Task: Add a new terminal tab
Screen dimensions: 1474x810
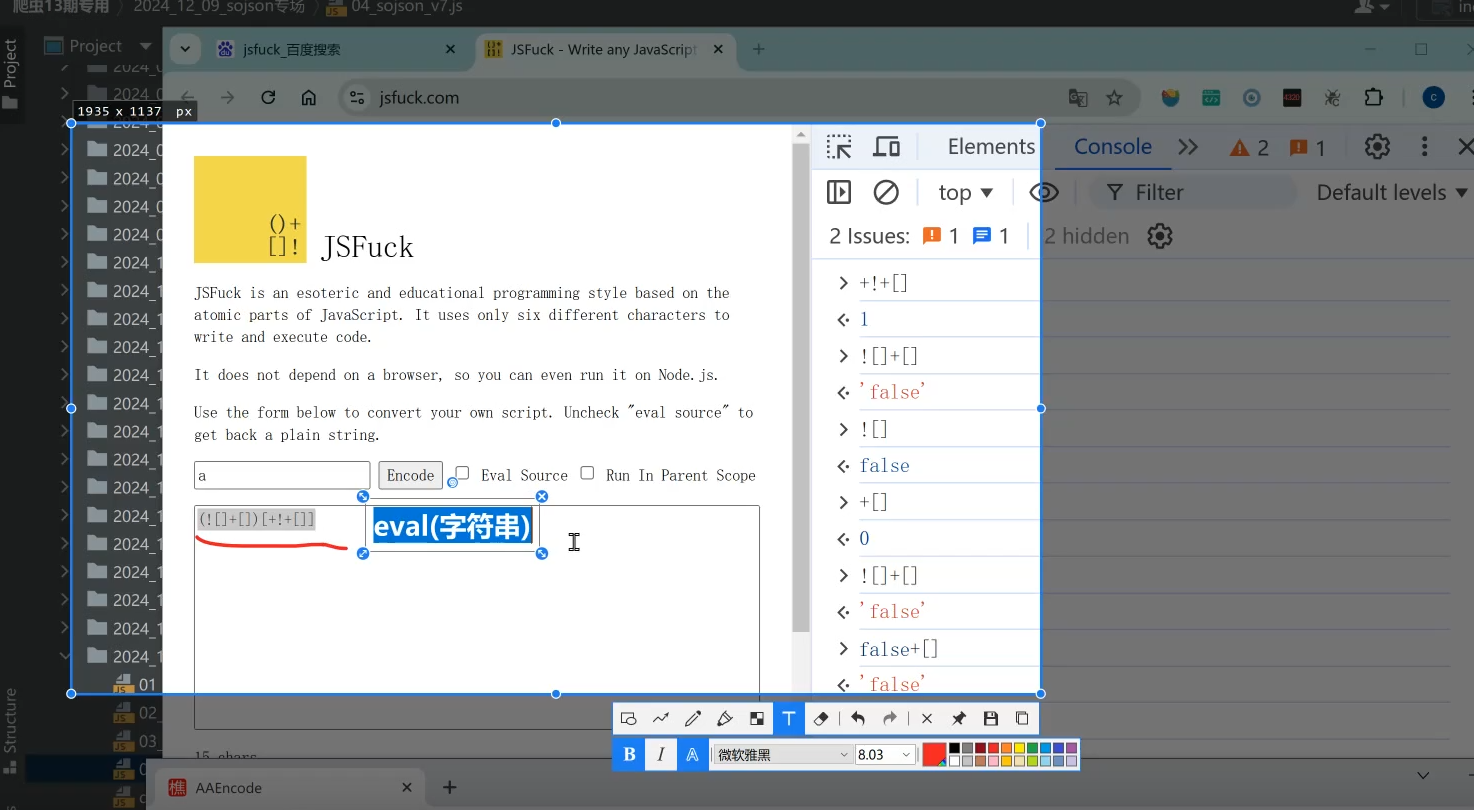Action: (450, 788)
